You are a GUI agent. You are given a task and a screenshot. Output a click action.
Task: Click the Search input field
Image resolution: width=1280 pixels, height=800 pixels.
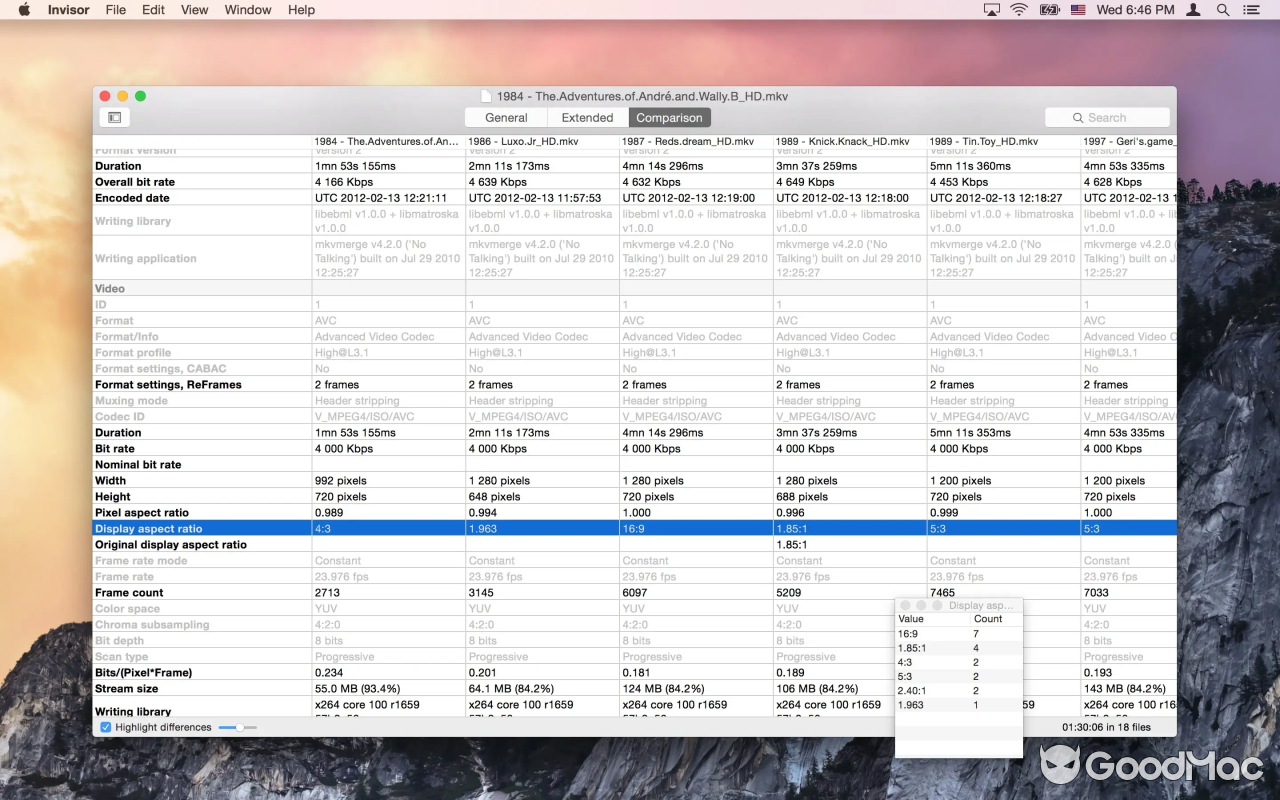[1107, 118]
